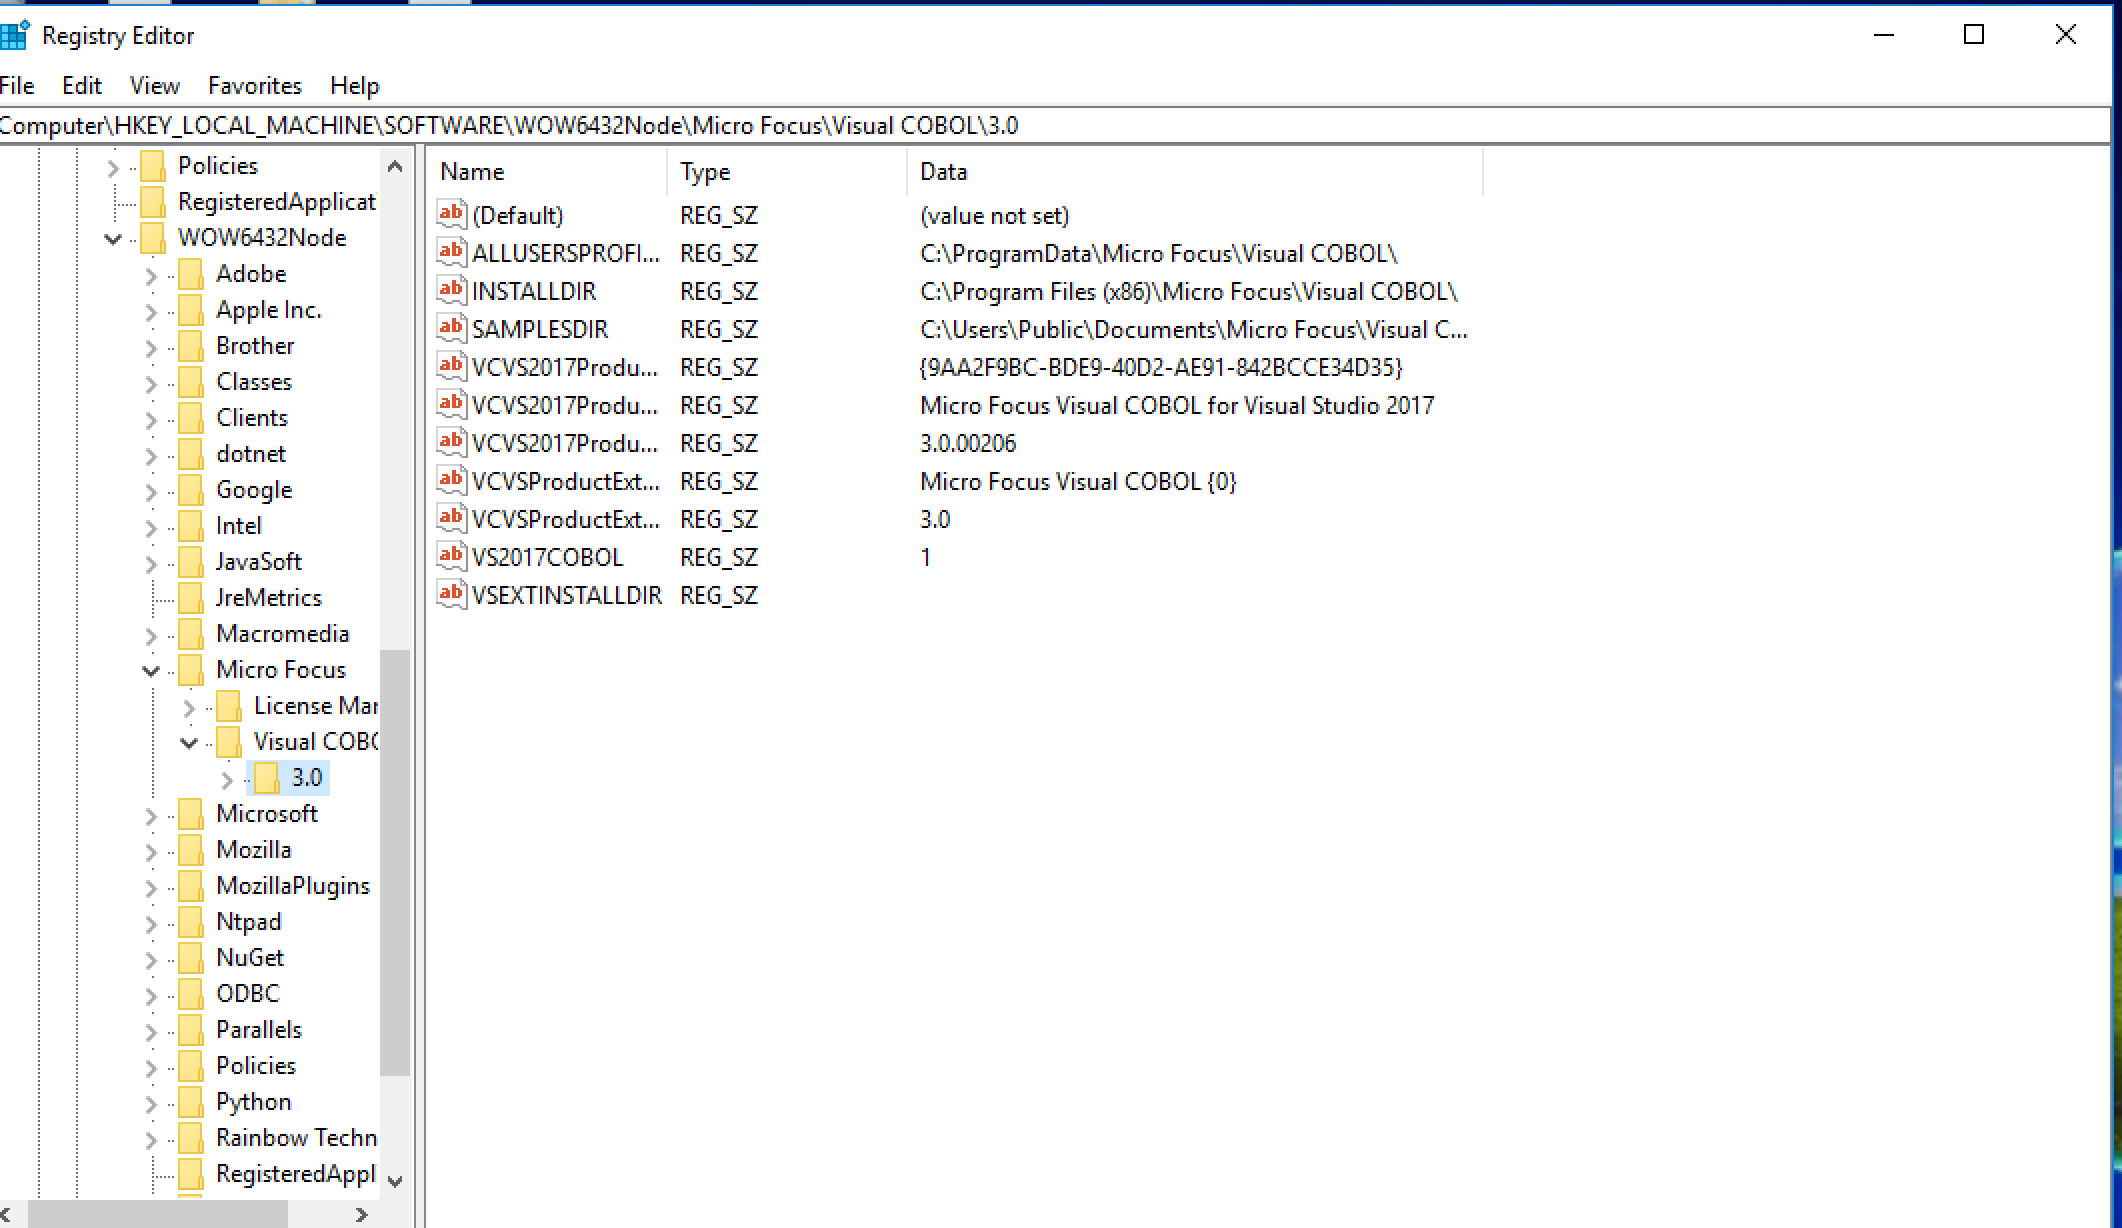Click the tree's vertical scrollbar thumb
Screen dimensions: 2122x1228
[x=395, y=860]
